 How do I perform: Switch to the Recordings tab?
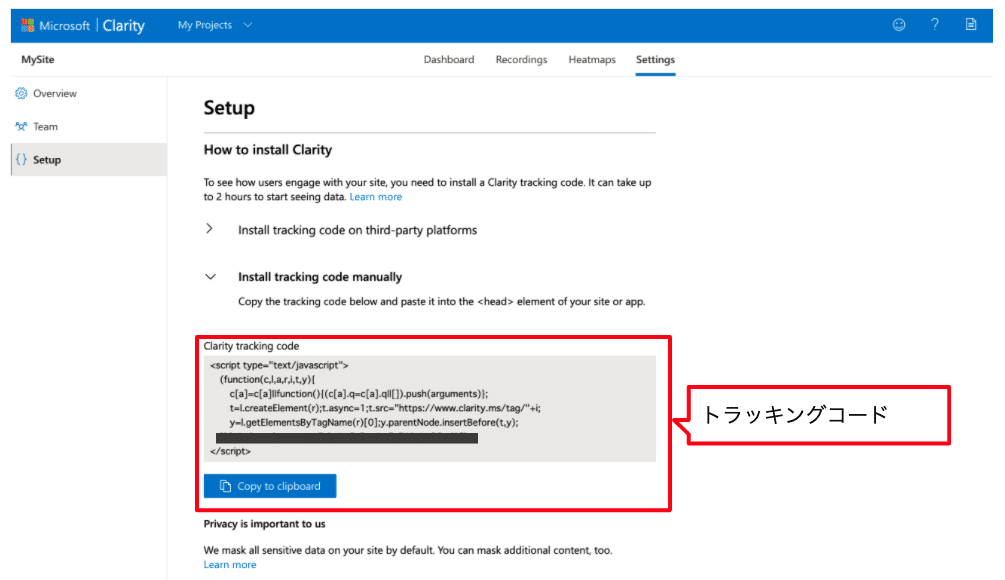click(x=521, y=60)
